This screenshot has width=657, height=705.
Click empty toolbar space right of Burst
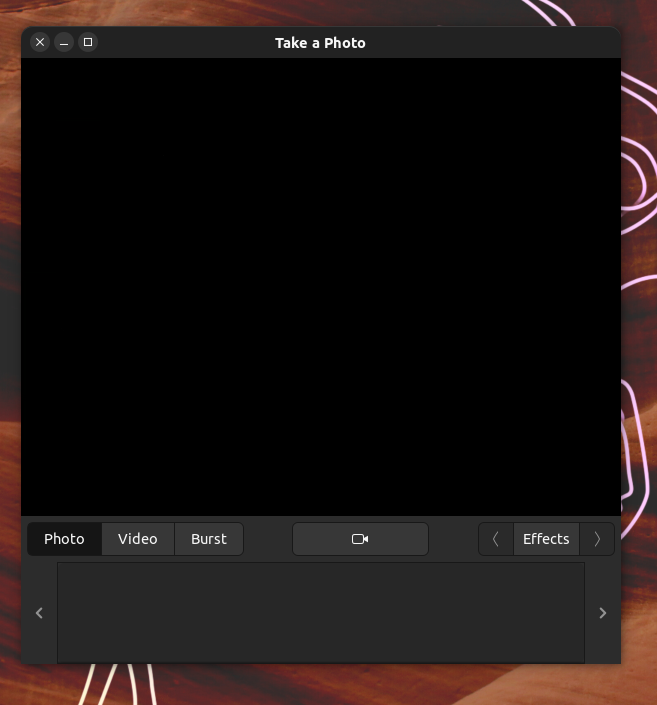[x=267, y=539]
